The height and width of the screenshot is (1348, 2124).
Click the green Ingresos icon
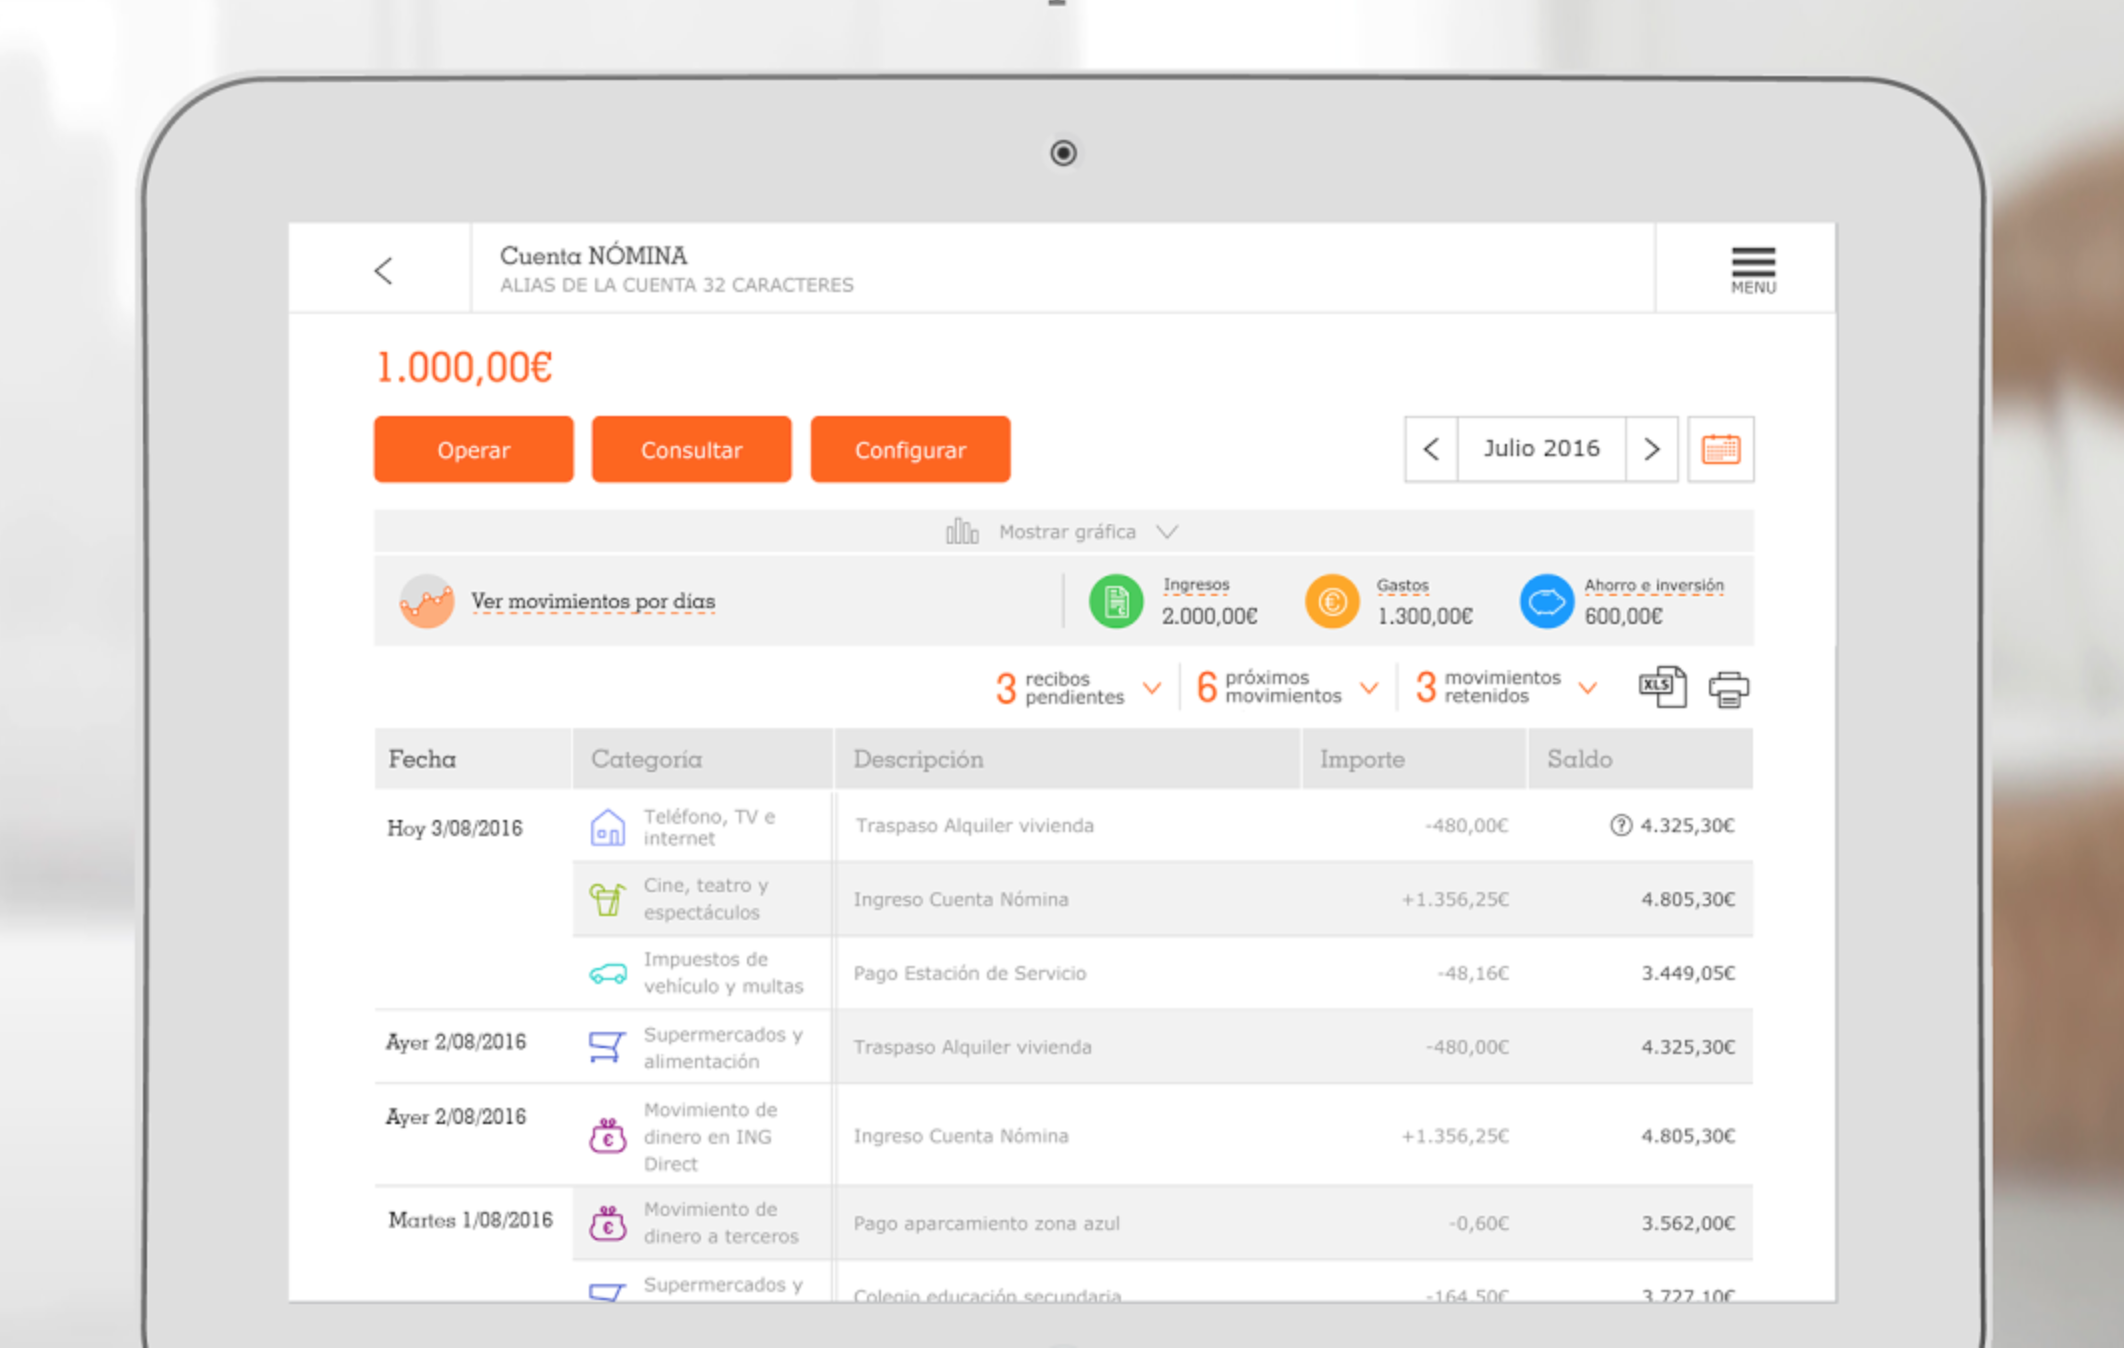pos(1116,601)
